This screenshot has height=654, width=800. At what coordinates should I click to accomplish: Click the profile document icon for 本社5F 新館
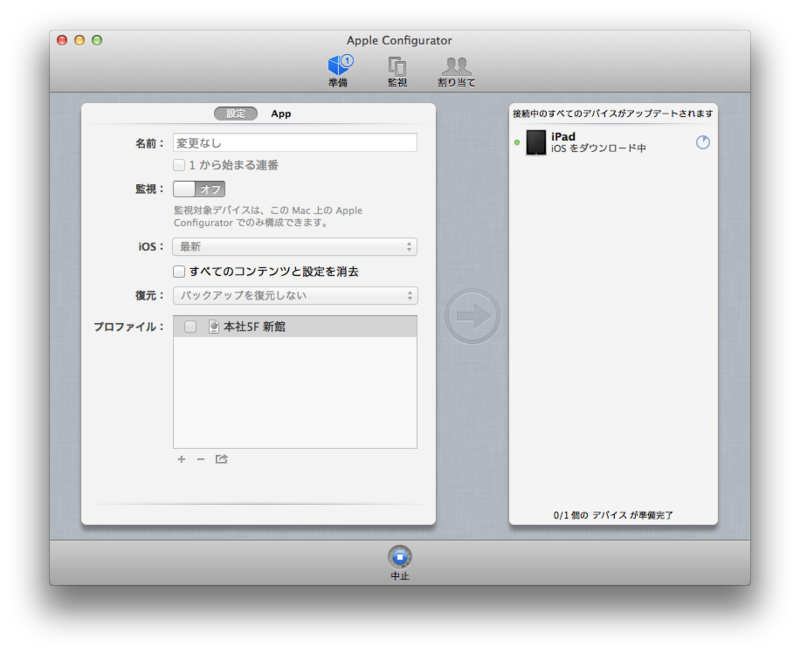214,326
